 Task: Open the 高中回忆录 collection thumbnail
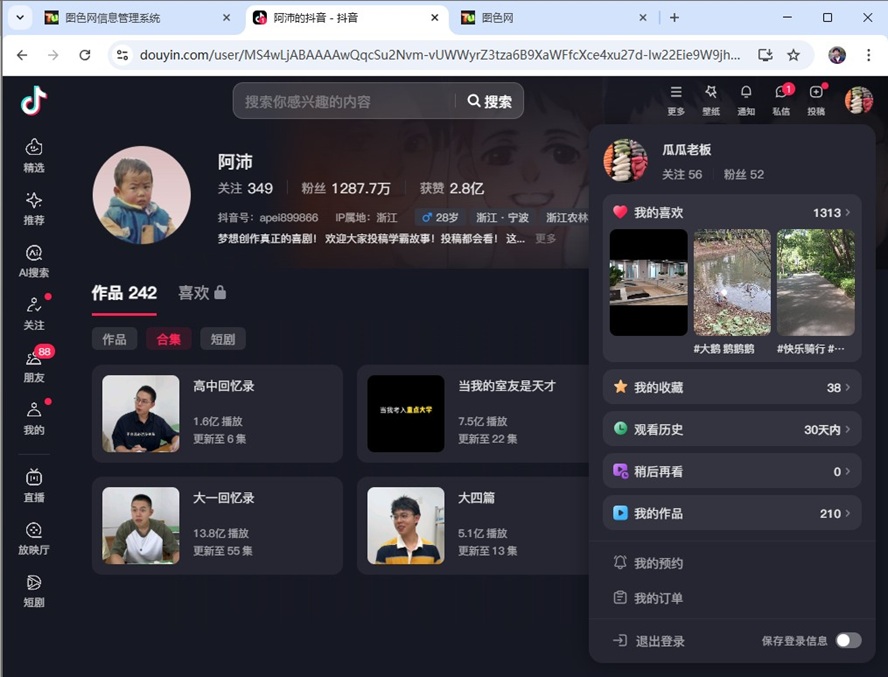coord(141,413)
